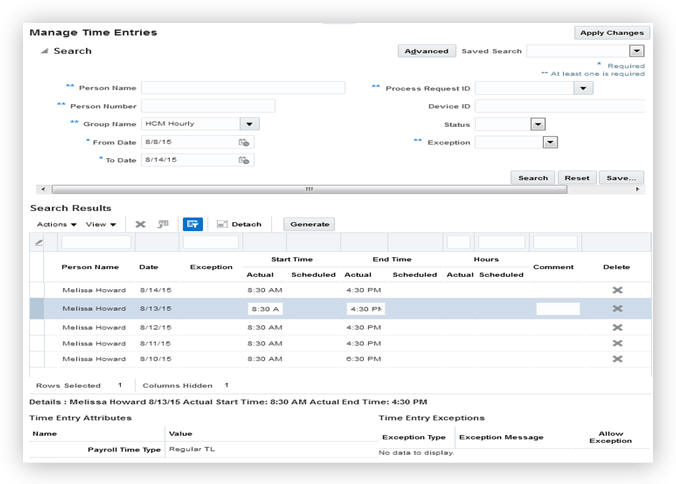The width and height of the screenshot is (676, 484).
Task: Open the View menu
Action: [101, 224]
